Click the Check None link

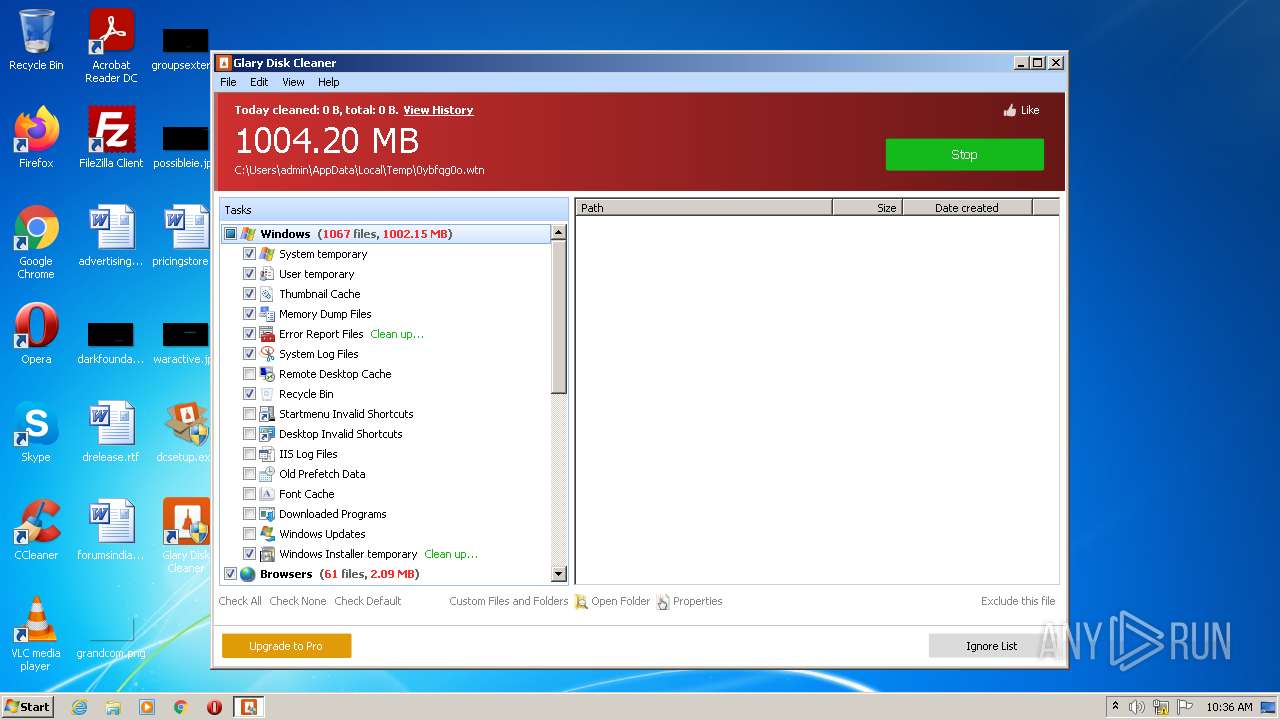(298, 601)
